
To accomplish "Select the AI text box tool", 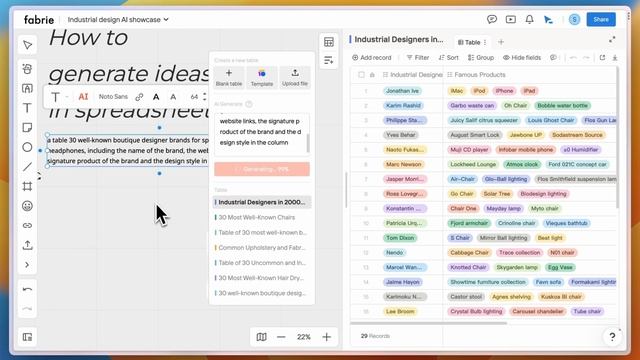I will pos(27,88).
